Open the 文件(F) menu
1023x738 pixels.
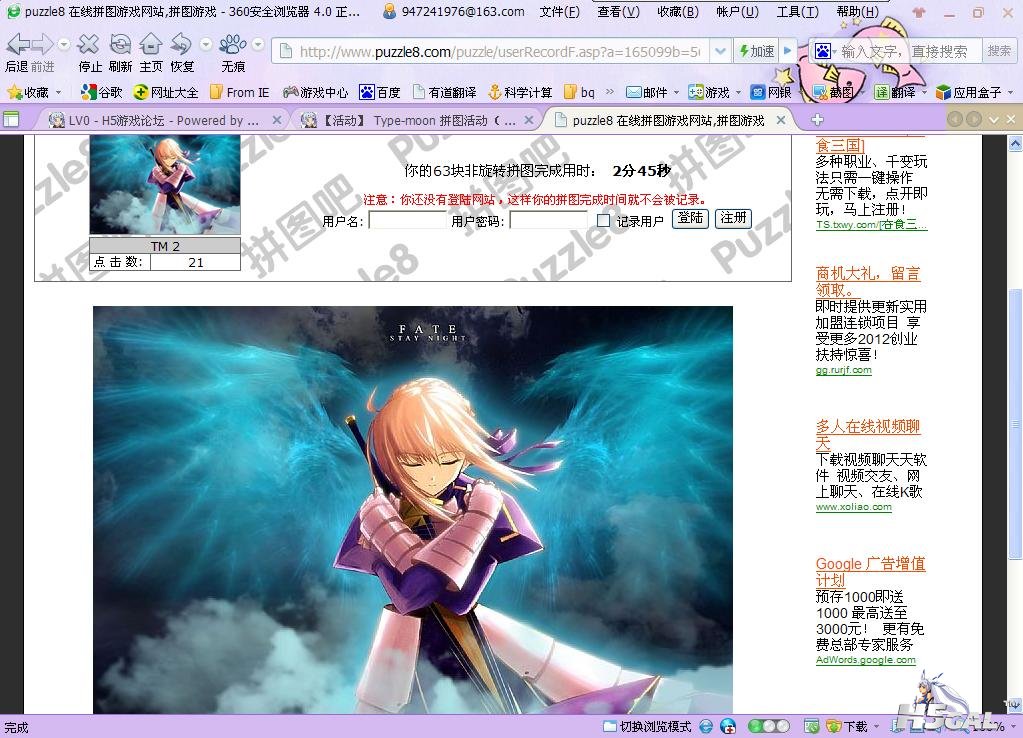coord(560,12)
